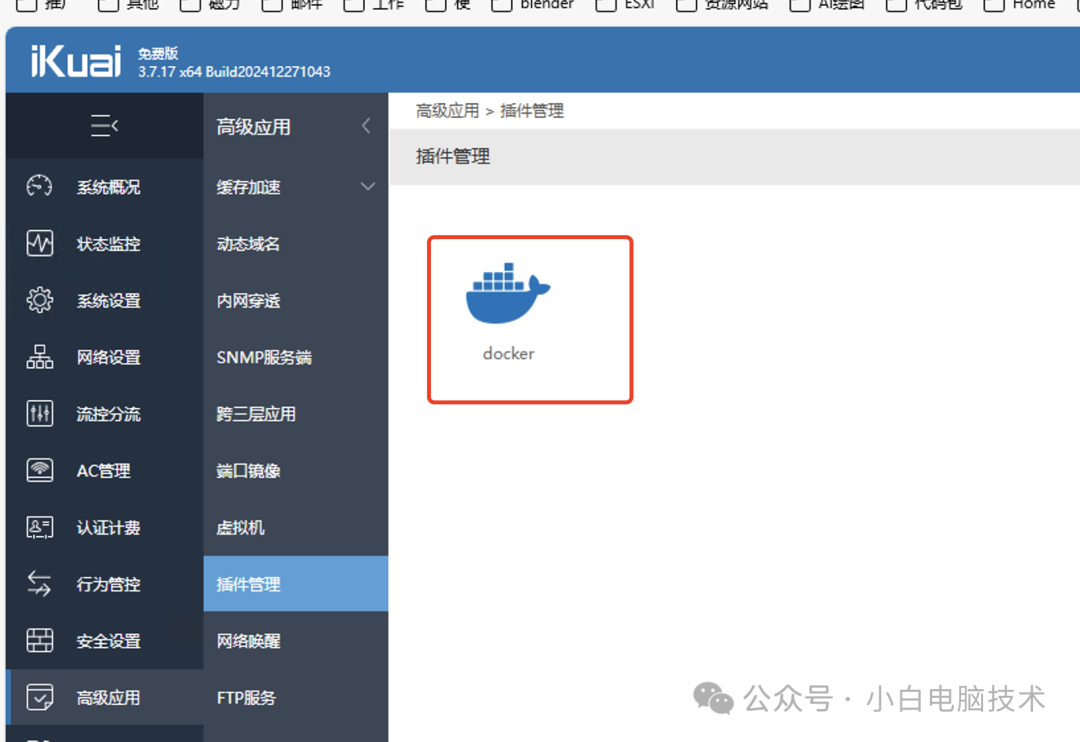Click the 插件管理 page heading
The width and height of the screenshot is (1080, 742).
(x=453, y=156)
